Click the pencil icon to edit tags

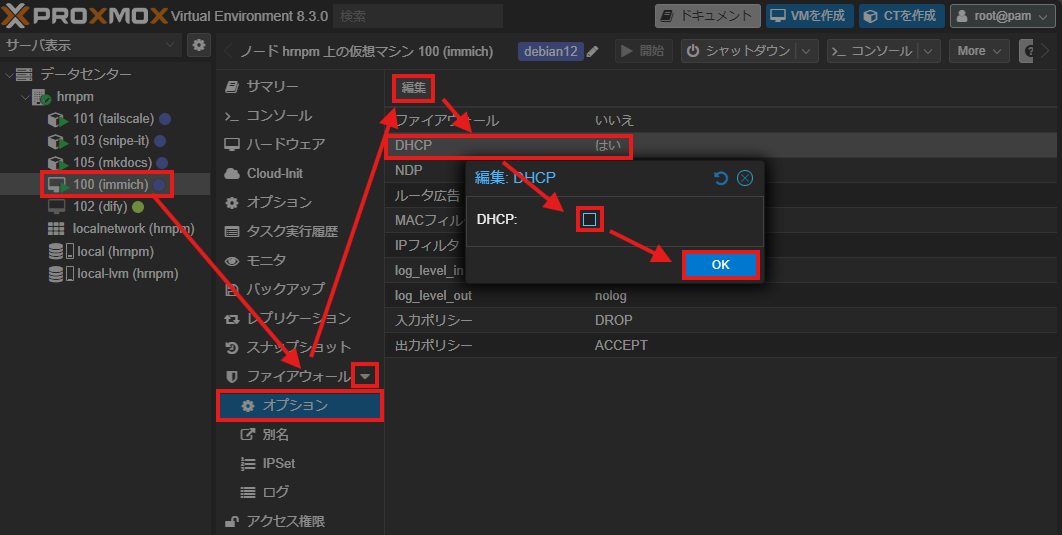593,51
